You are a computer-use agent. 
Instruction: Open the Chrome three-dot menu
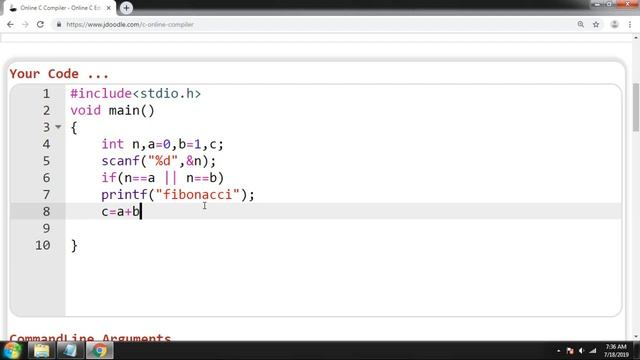pos(630,24)
